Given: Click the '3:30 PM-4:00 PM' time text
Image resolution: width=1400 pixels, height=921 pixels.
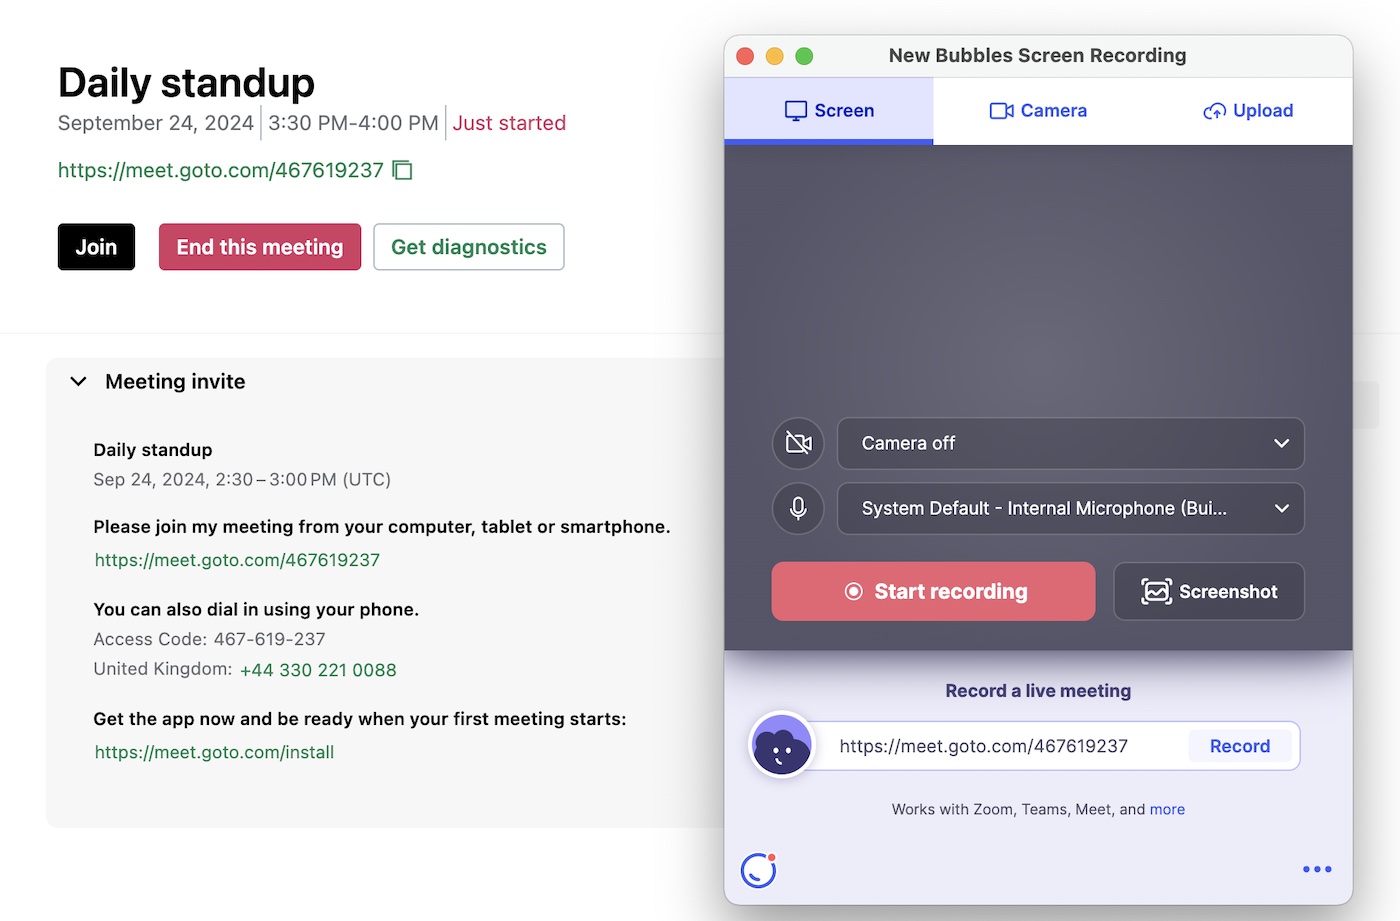Looking at the screenshot, I should (353, 123).
